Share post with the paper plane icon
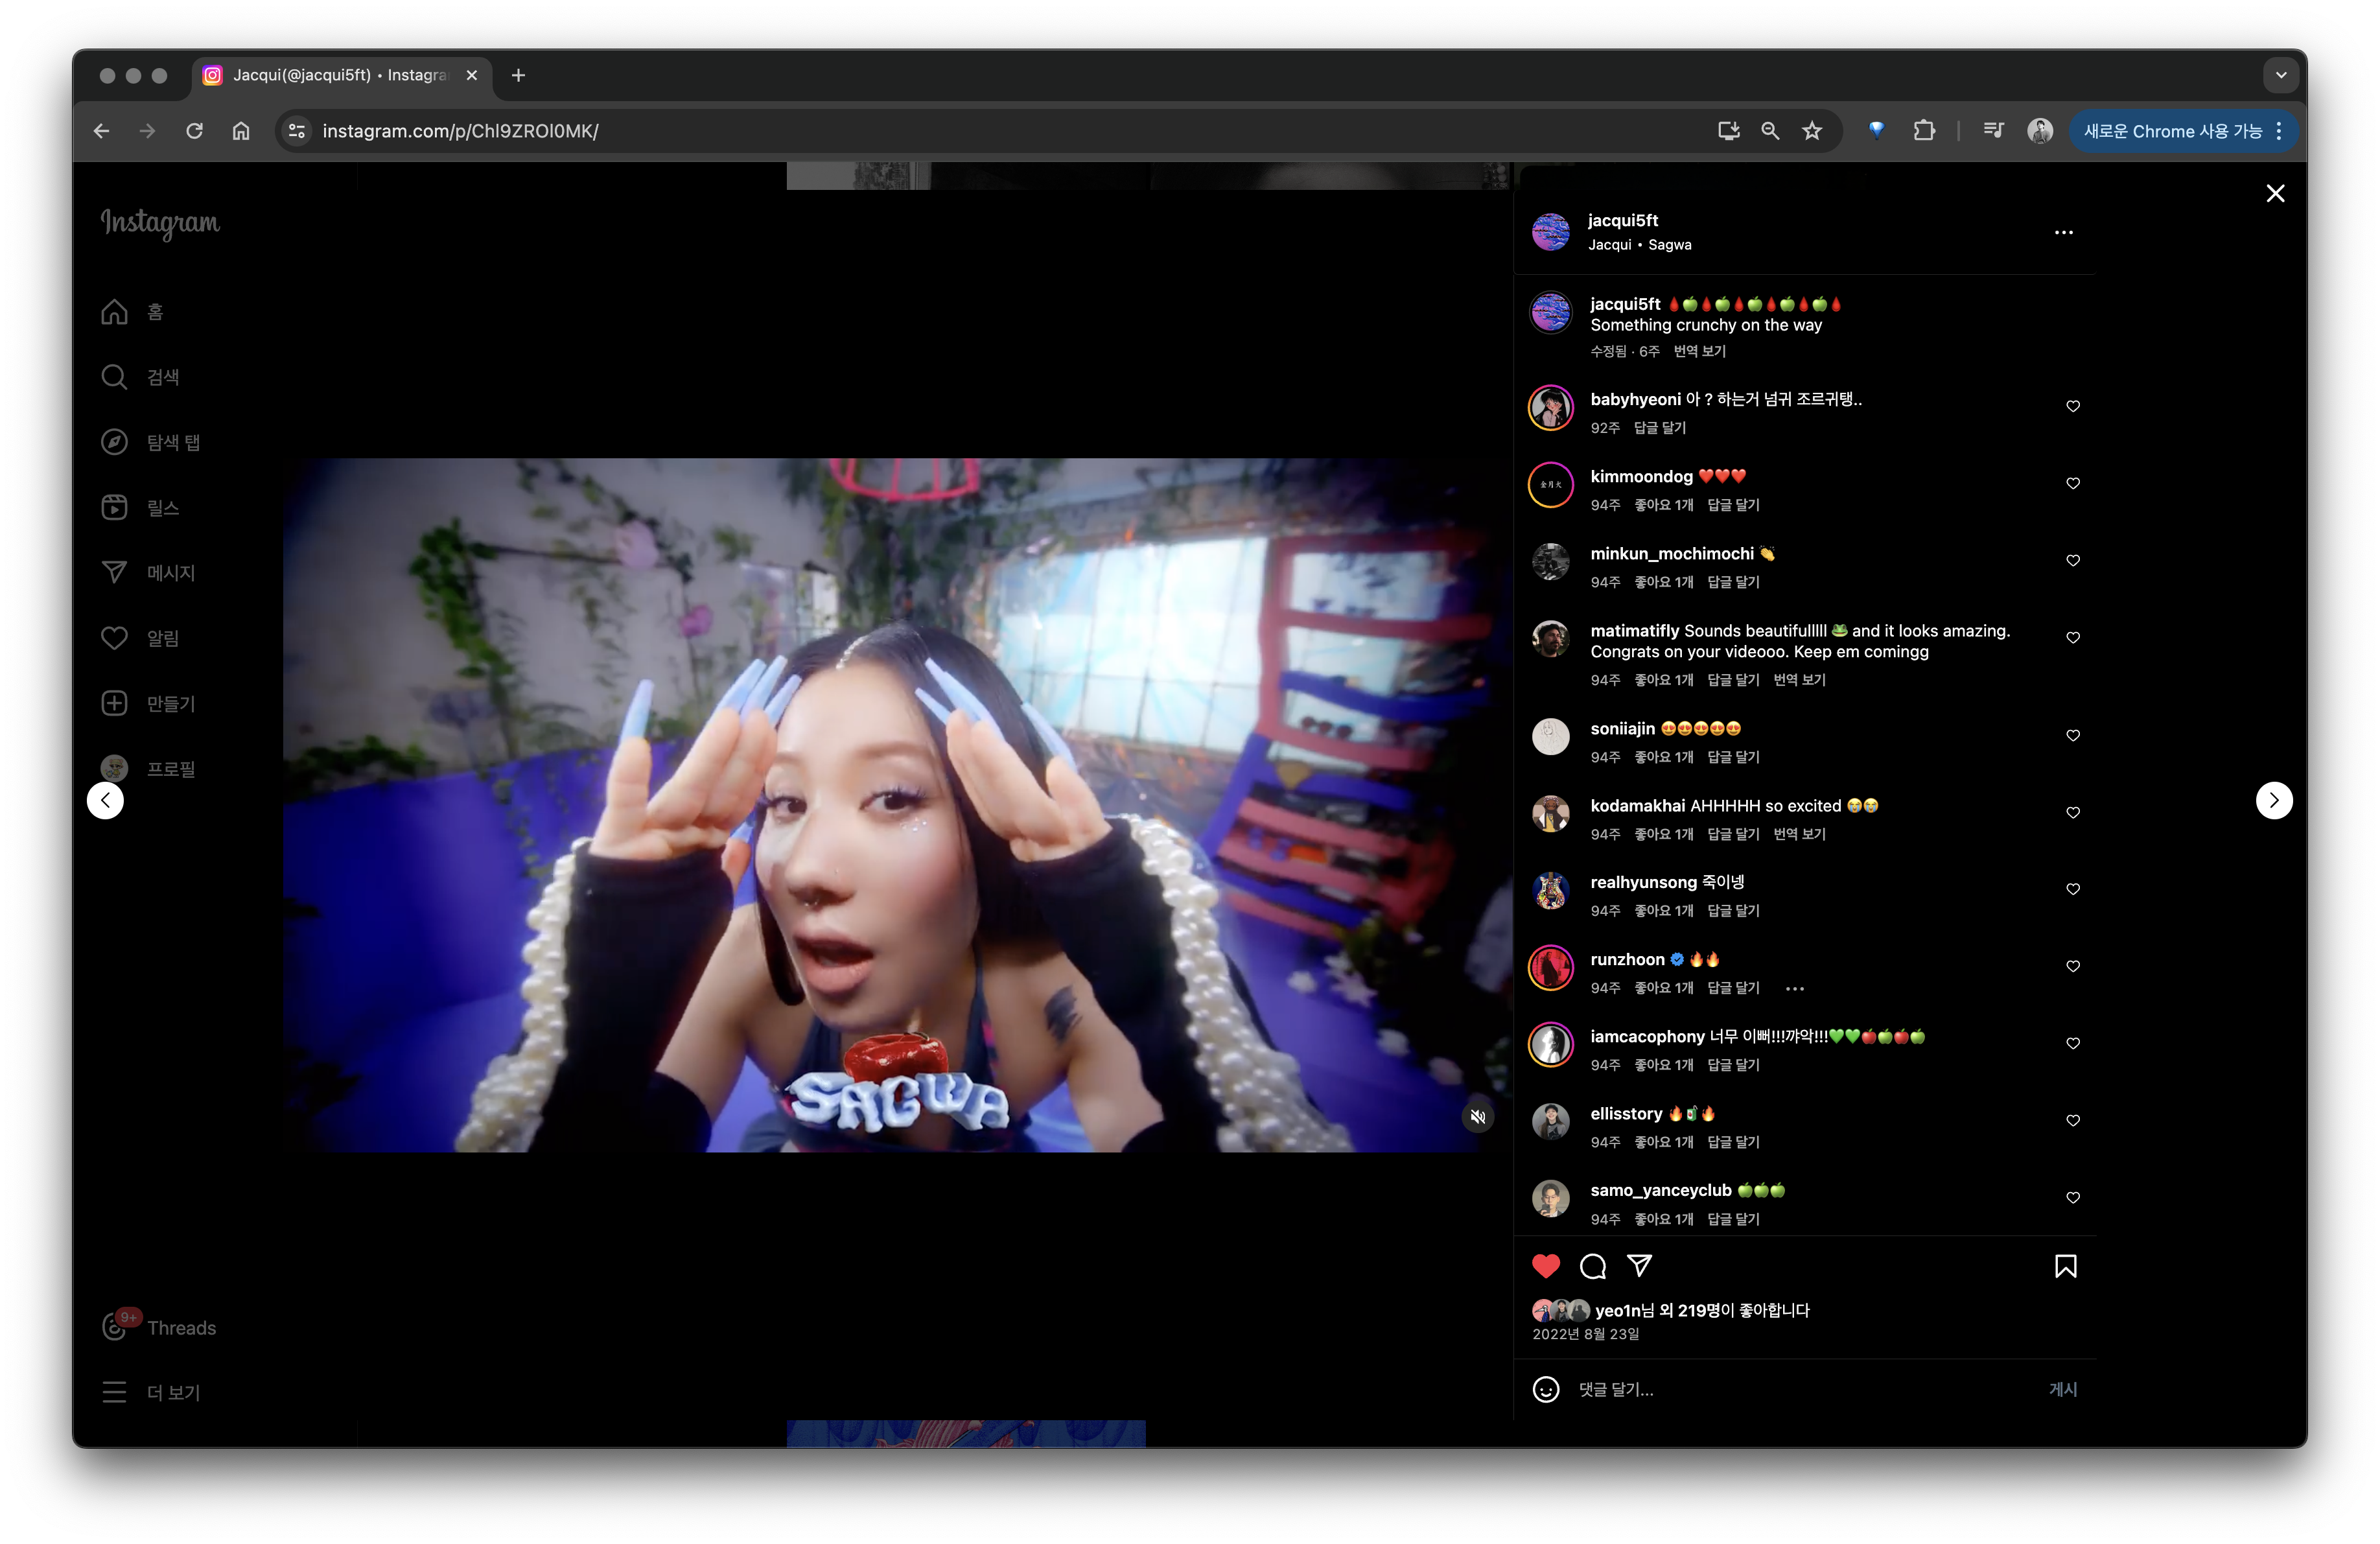This screenshot has height=1544, width=2380. 1639,1266
